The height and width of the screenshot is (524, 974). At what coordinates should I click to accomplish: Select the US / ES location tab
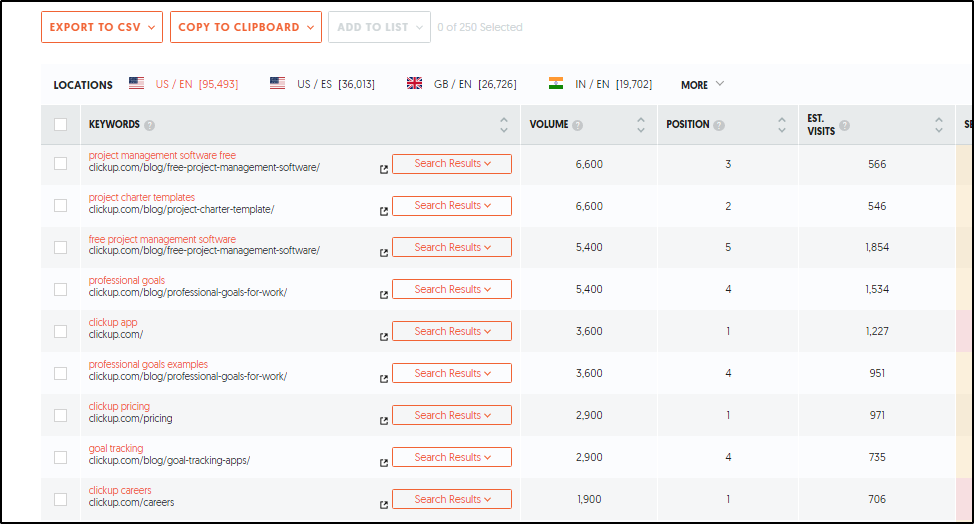tap(323, 85)
